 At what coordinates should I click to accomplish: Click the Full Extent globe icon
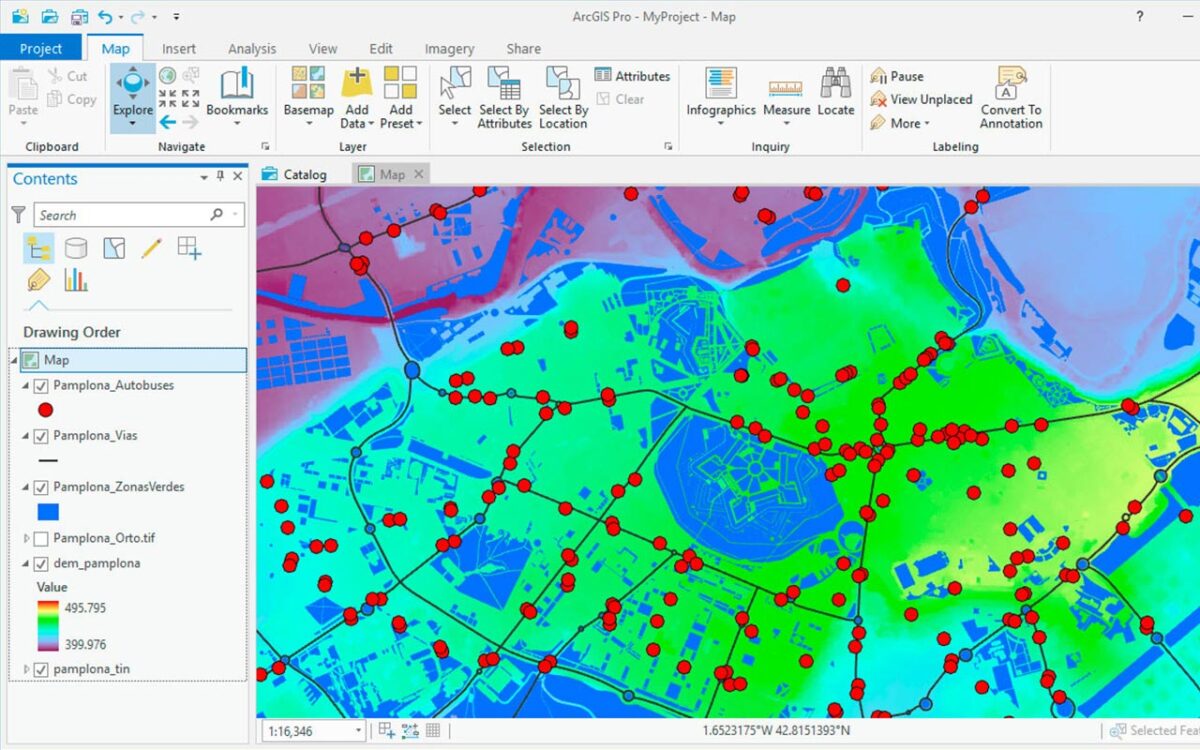167,76
